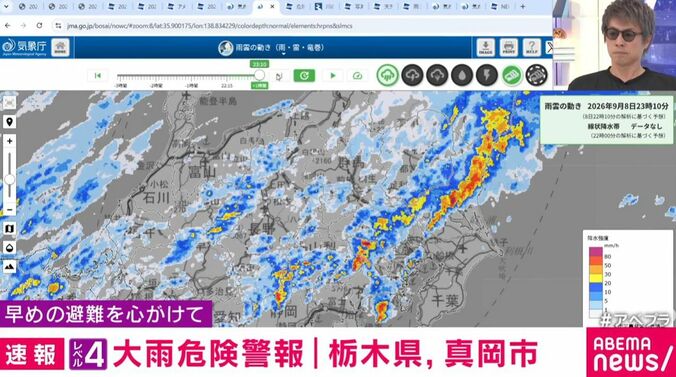Click the 能登半島 label on the map

[x=218, y=101]
